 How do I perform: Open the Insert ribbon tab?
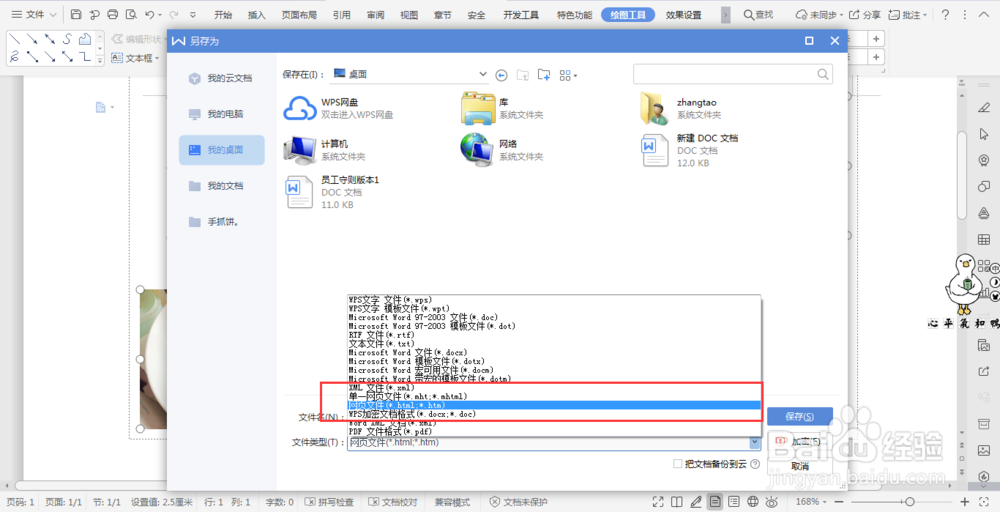(x=257, y=15)
